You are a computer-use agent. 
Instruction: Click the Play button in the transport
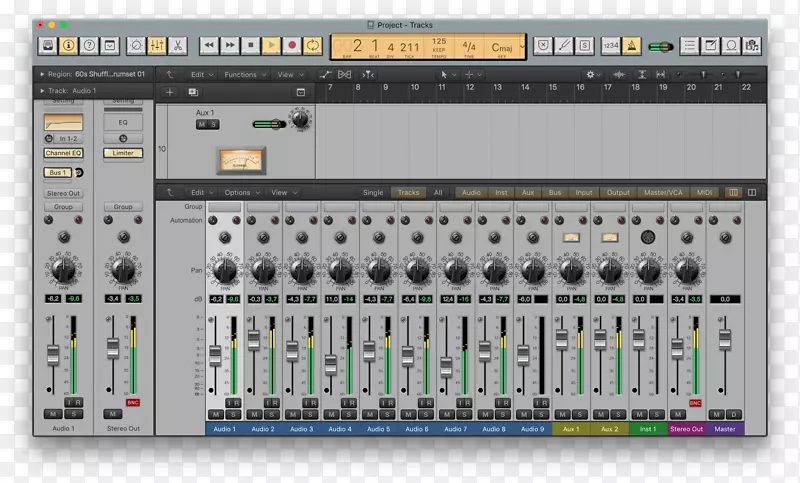coord(271,45)
